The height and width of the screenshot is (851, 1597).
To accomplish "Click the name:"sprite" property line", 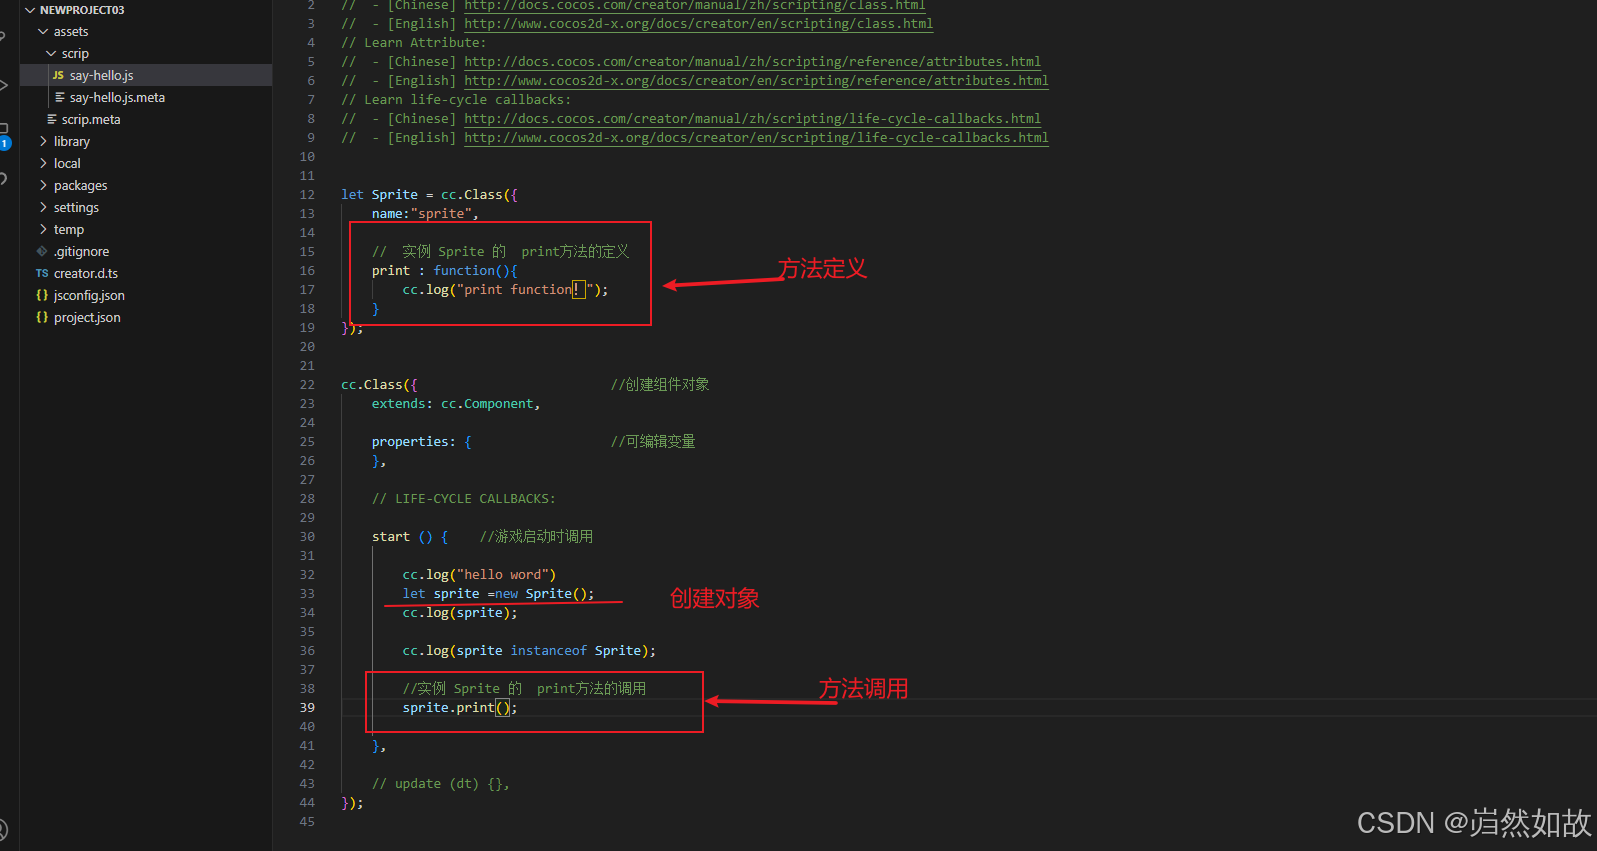I will 425,214.
